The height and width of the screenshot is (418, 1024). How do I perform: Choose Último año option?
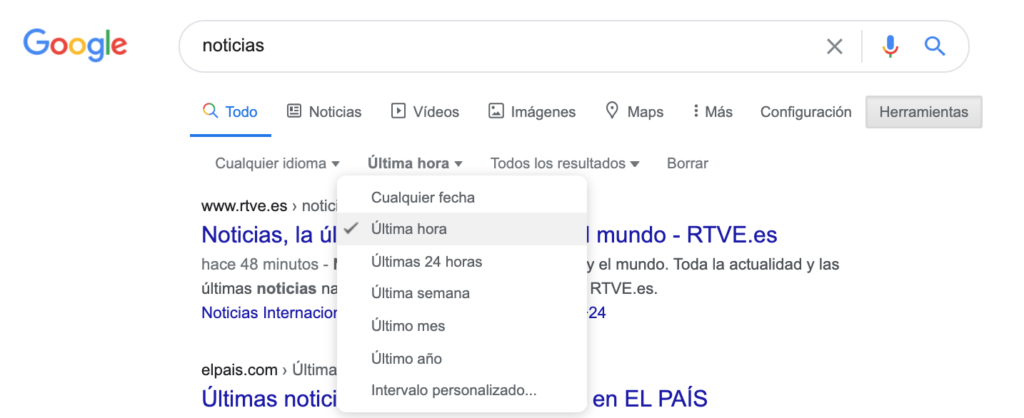(462, 359)
